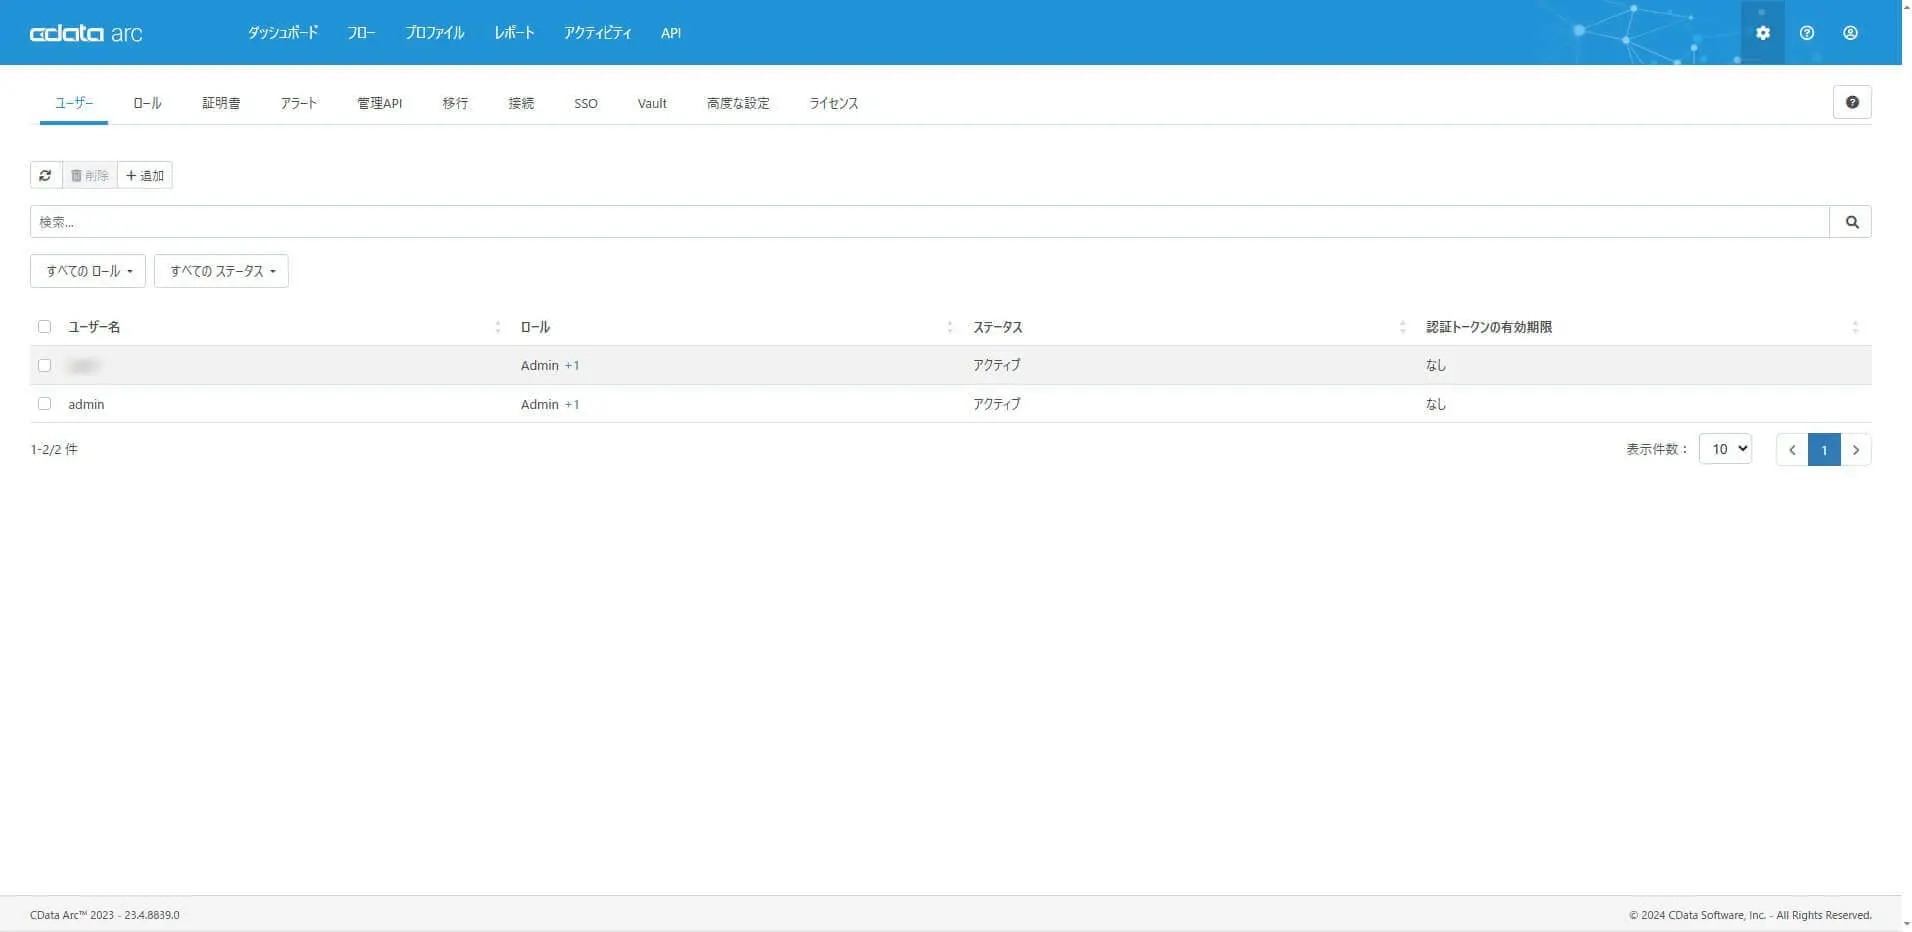Viewport: 1912px width, 932px height.
Task: Switch to the アラート tab
Action: coord(299,103)
